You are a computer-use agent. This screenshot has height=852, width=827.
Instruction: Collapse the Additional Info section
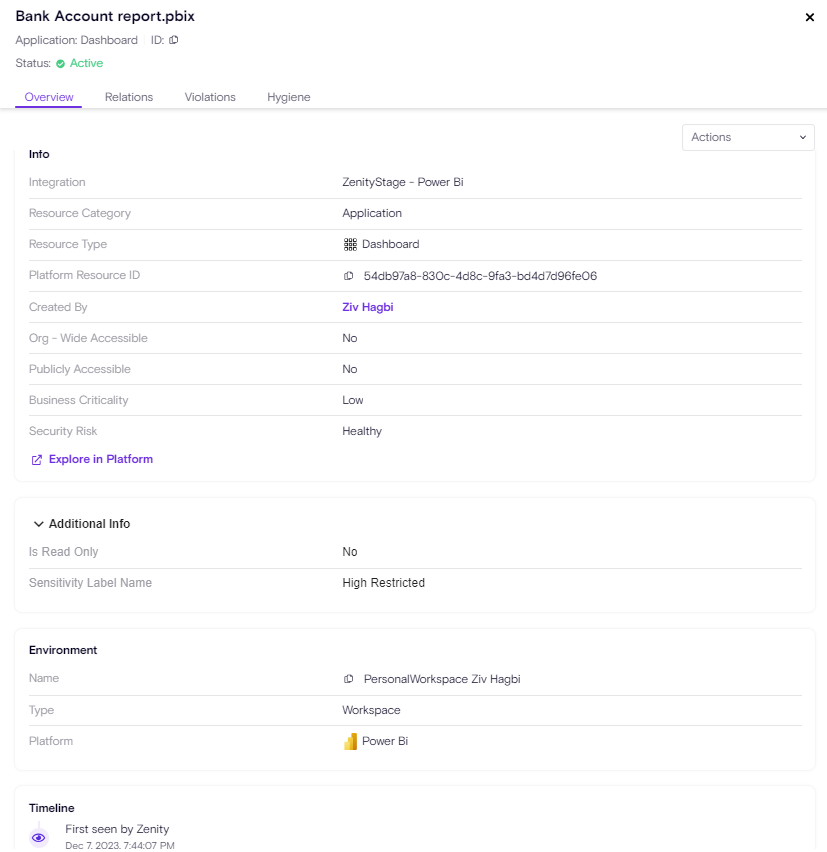coord(39,524)
